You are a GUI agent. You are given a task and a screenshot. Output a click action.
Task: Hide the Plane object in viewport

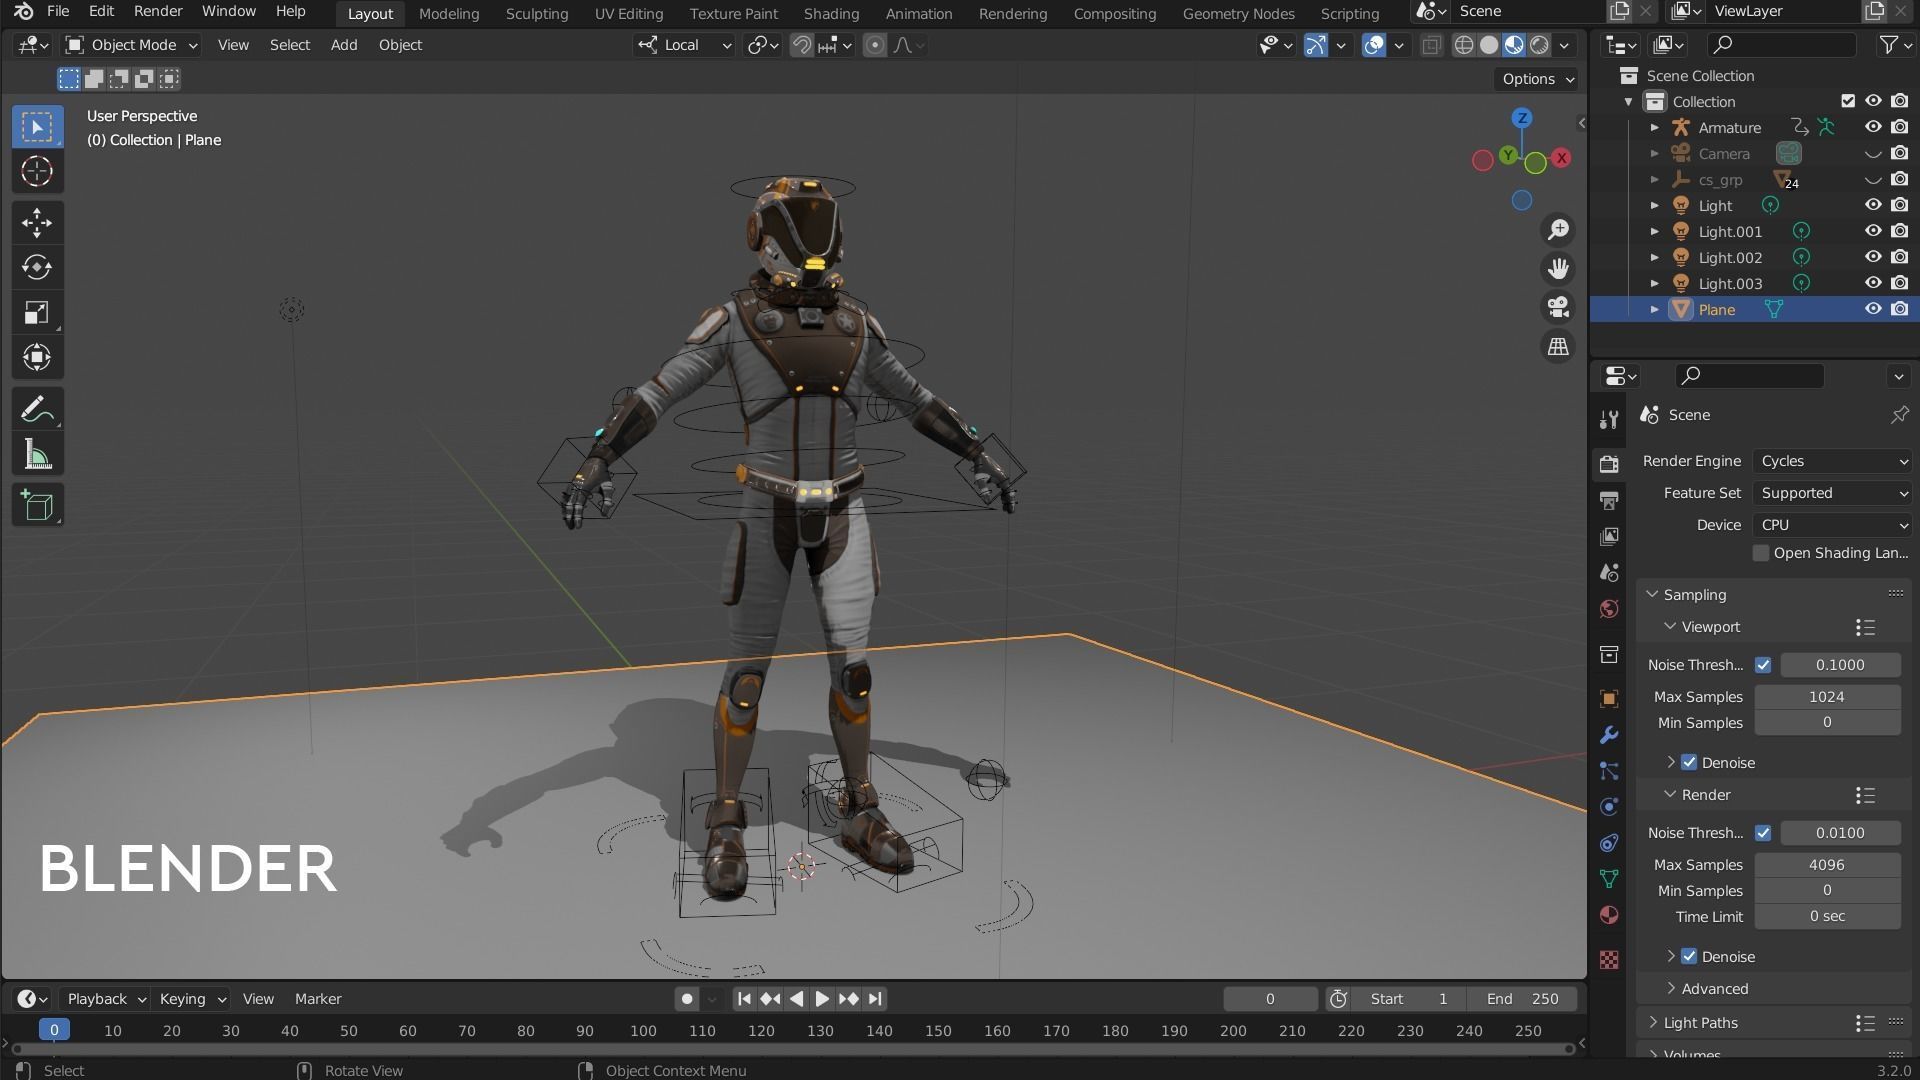tap(1873, 309)
